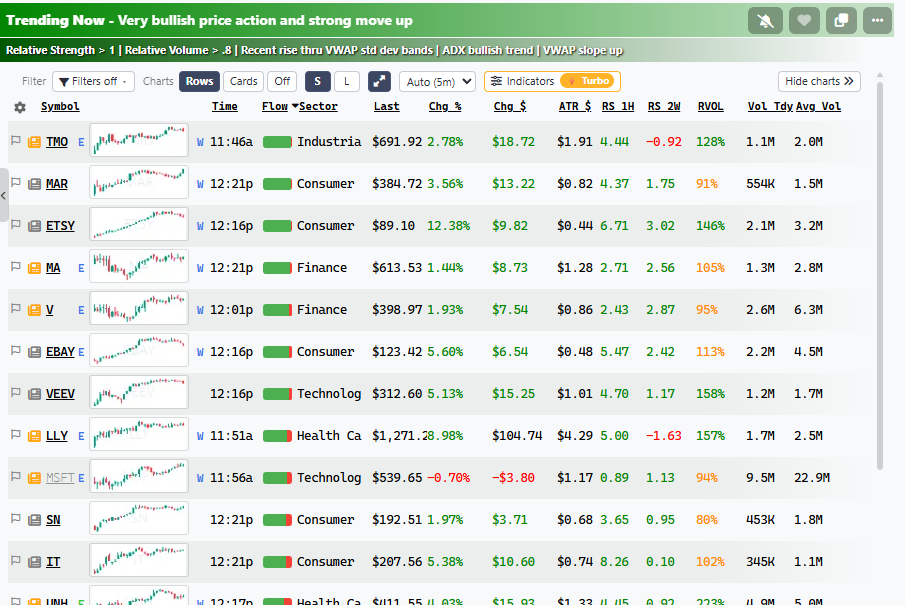The height and width of the screenshot is (605, 905).
Task: Open the news icon for V
Action: 35,310
